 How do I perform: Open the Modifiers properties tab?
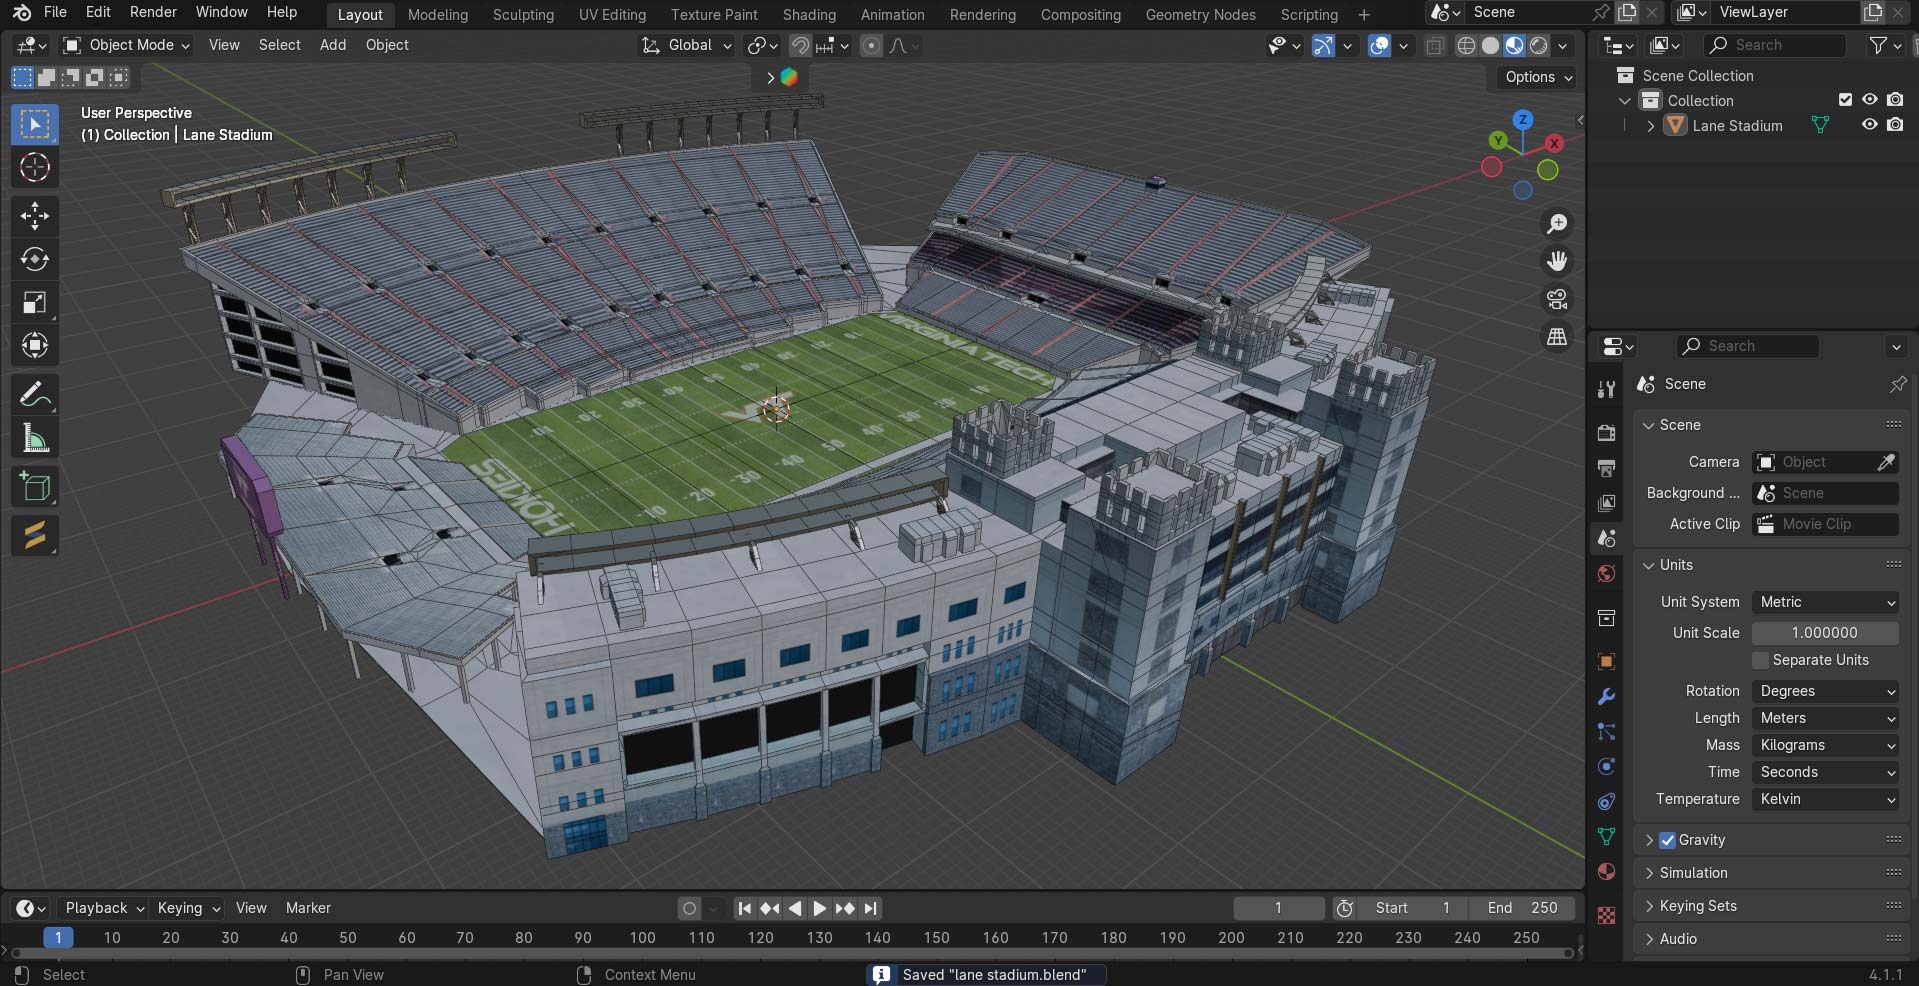pyautogui.click(x=1606, y=696)
